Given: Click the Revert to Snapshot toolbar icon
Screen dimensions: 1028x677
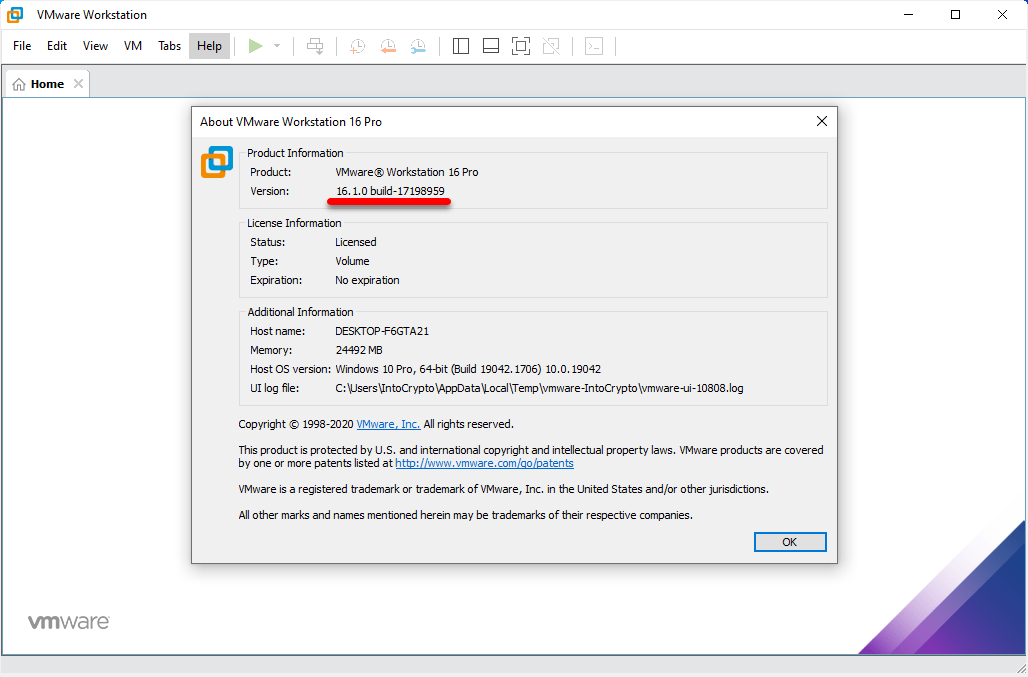Looking at the screenshot, I should tap(388, 46).
